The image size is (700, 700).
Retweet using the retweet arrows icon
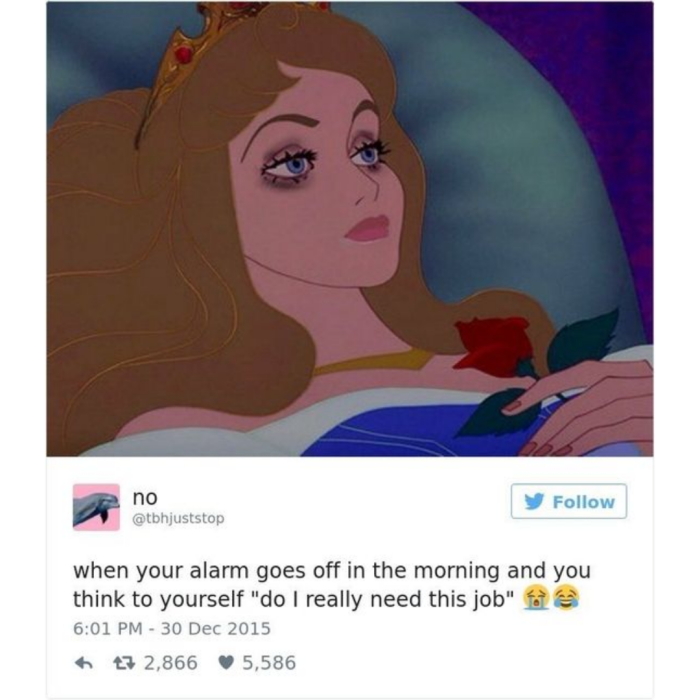(124, 663)
